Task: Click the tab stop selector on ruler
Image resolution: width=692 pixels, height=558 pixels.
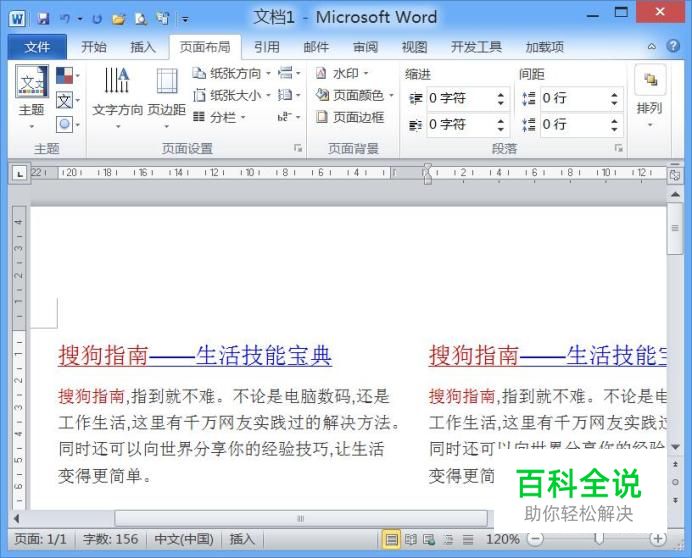Action: [x=19, y=174]
